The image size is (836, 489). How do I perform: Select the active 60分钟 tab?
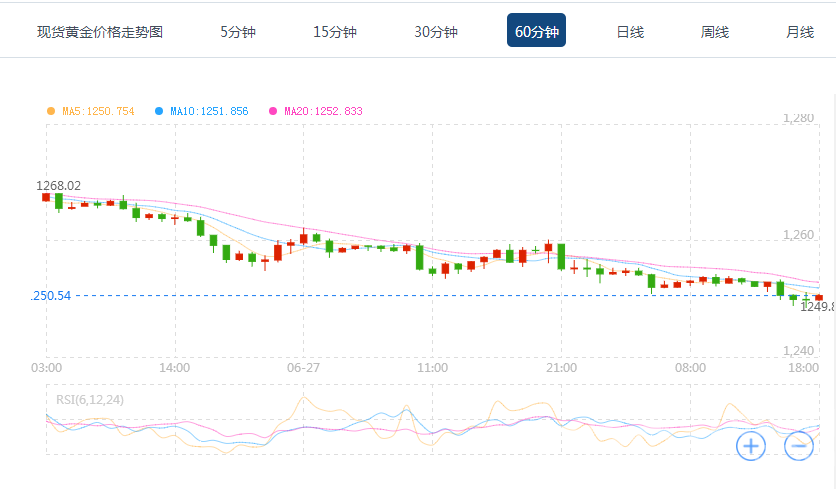pyautogui.click(x=537, y=32)
